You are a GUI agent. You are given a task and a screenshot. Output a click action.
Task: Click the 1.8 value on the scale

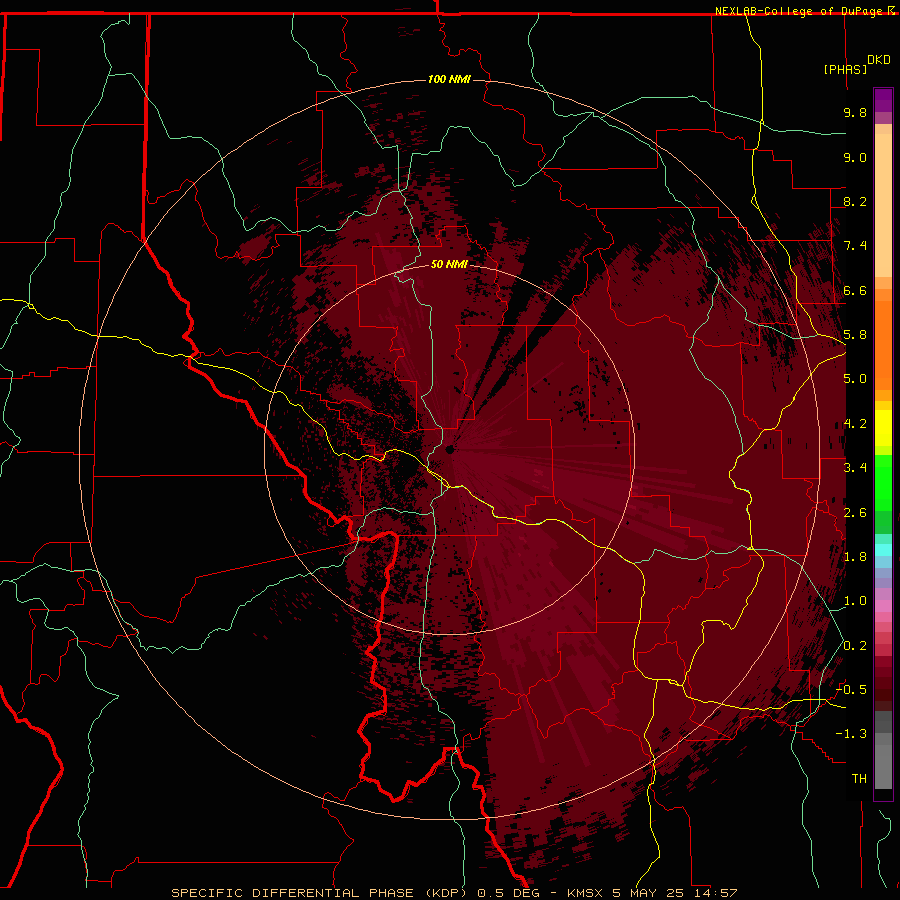pos(855,557)
